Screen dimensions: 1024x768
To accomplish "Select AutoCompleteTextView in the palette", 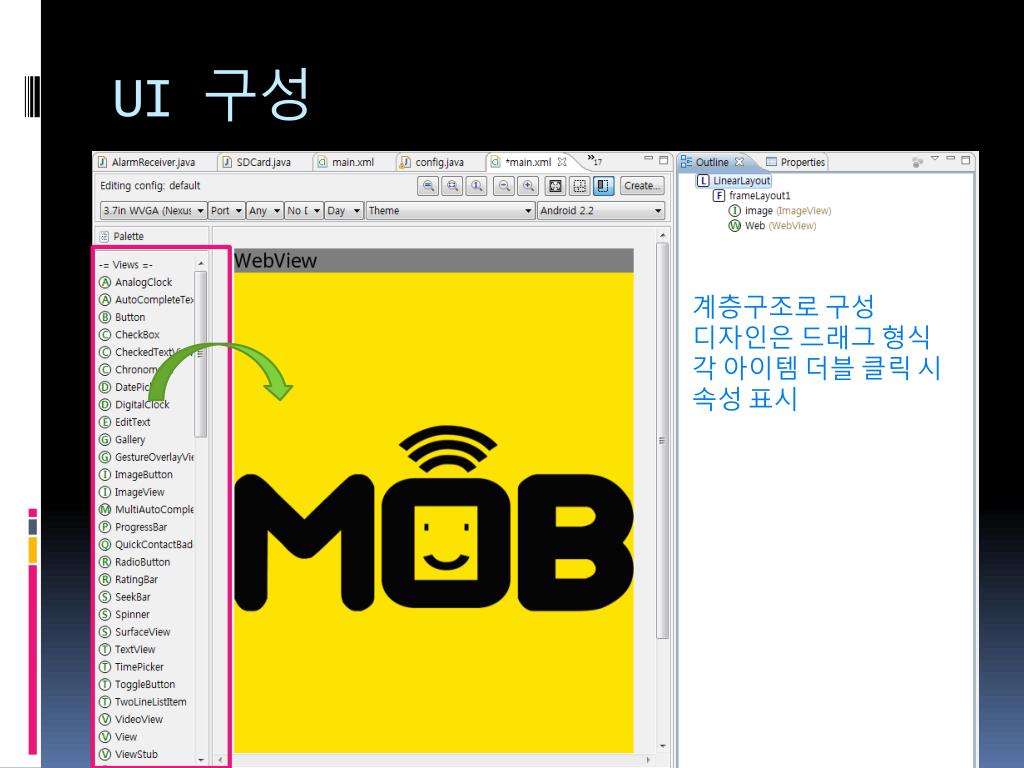I will [146, 300].
